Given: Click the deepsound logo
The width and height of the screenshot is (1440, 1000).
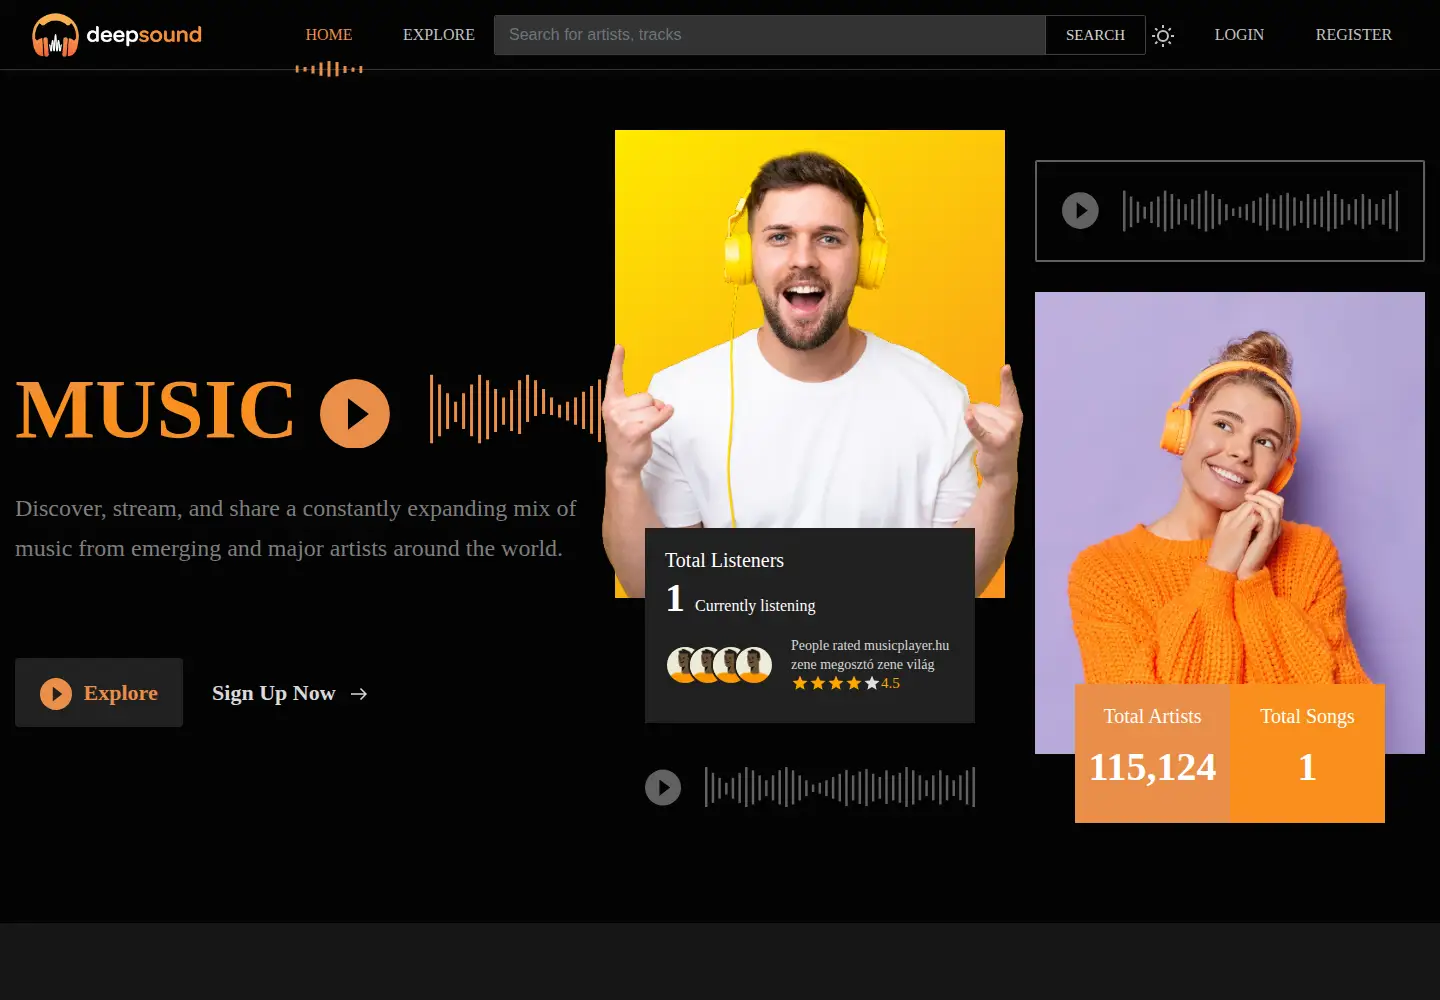Looking at the screenshot, I should (x=117, y=35).
